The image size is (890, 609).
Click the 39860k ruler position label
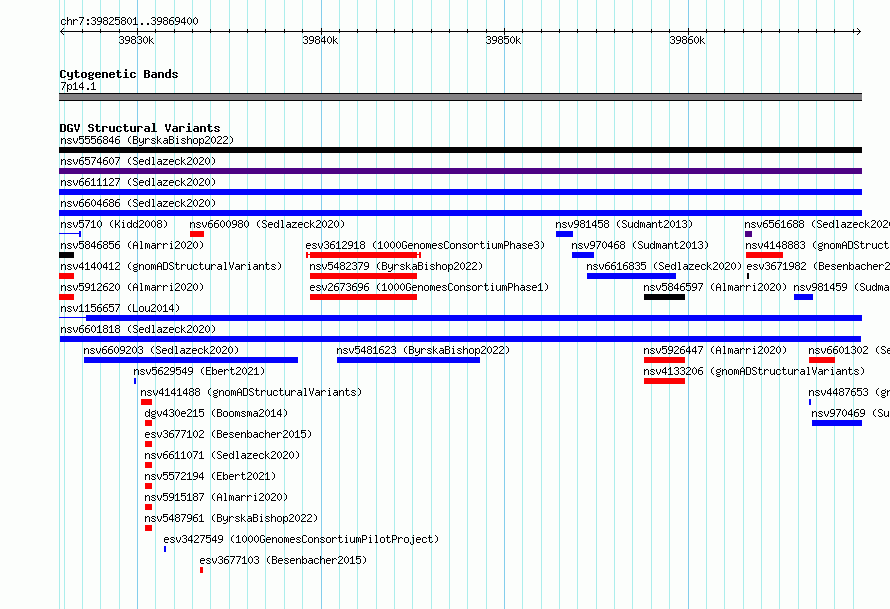(687, 40)
